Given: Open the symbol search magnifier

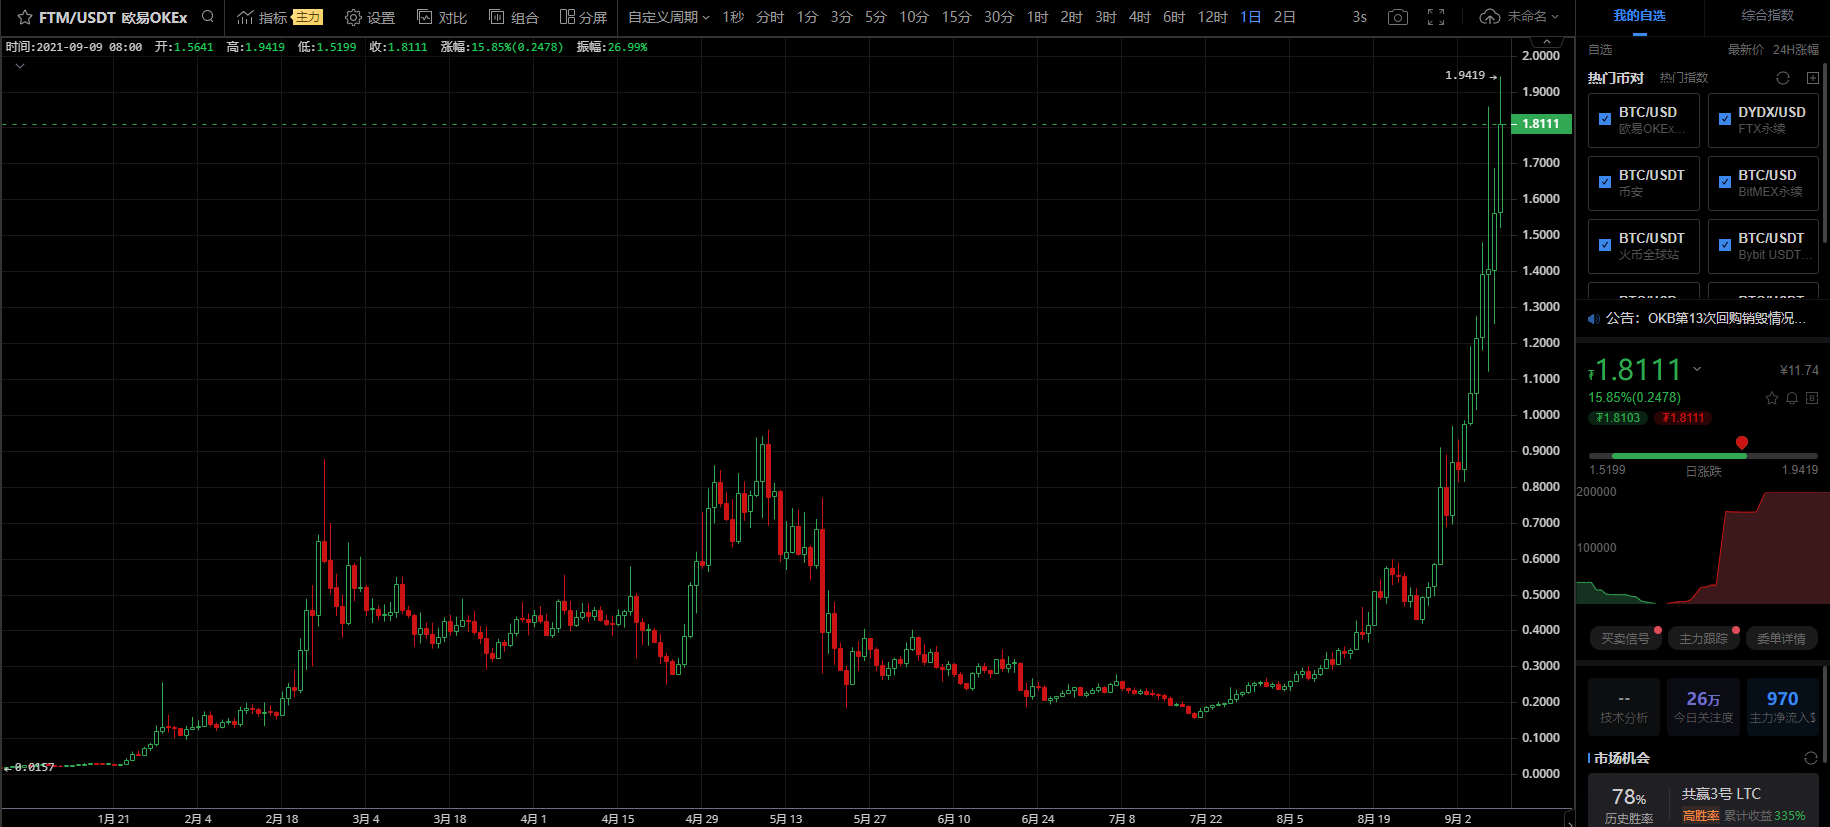Looking at the screenshot, I should [x=208, y=17].
